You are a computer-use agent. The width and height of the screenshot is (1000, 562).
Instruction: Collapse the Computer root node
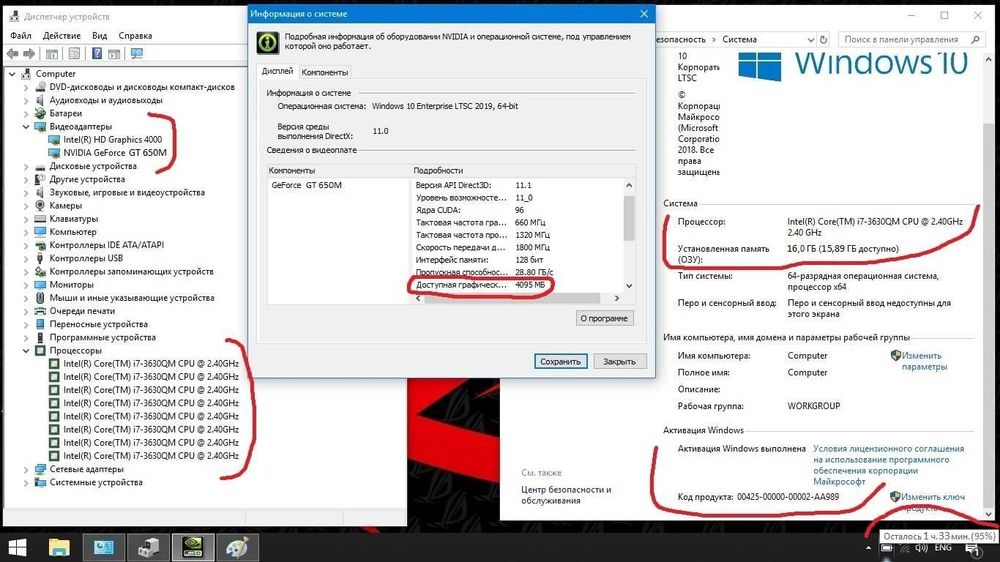point(12,74)
